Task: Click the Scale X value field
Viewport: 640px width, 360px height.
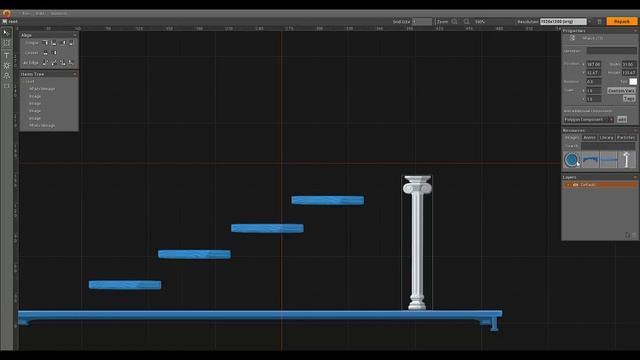Action: (593, 91)
